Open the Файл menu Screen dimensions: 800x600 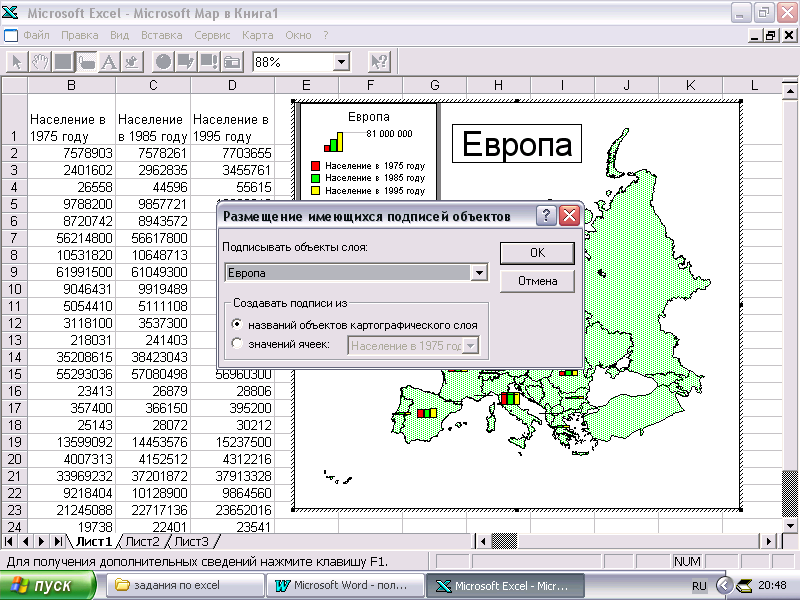point(36,35)
